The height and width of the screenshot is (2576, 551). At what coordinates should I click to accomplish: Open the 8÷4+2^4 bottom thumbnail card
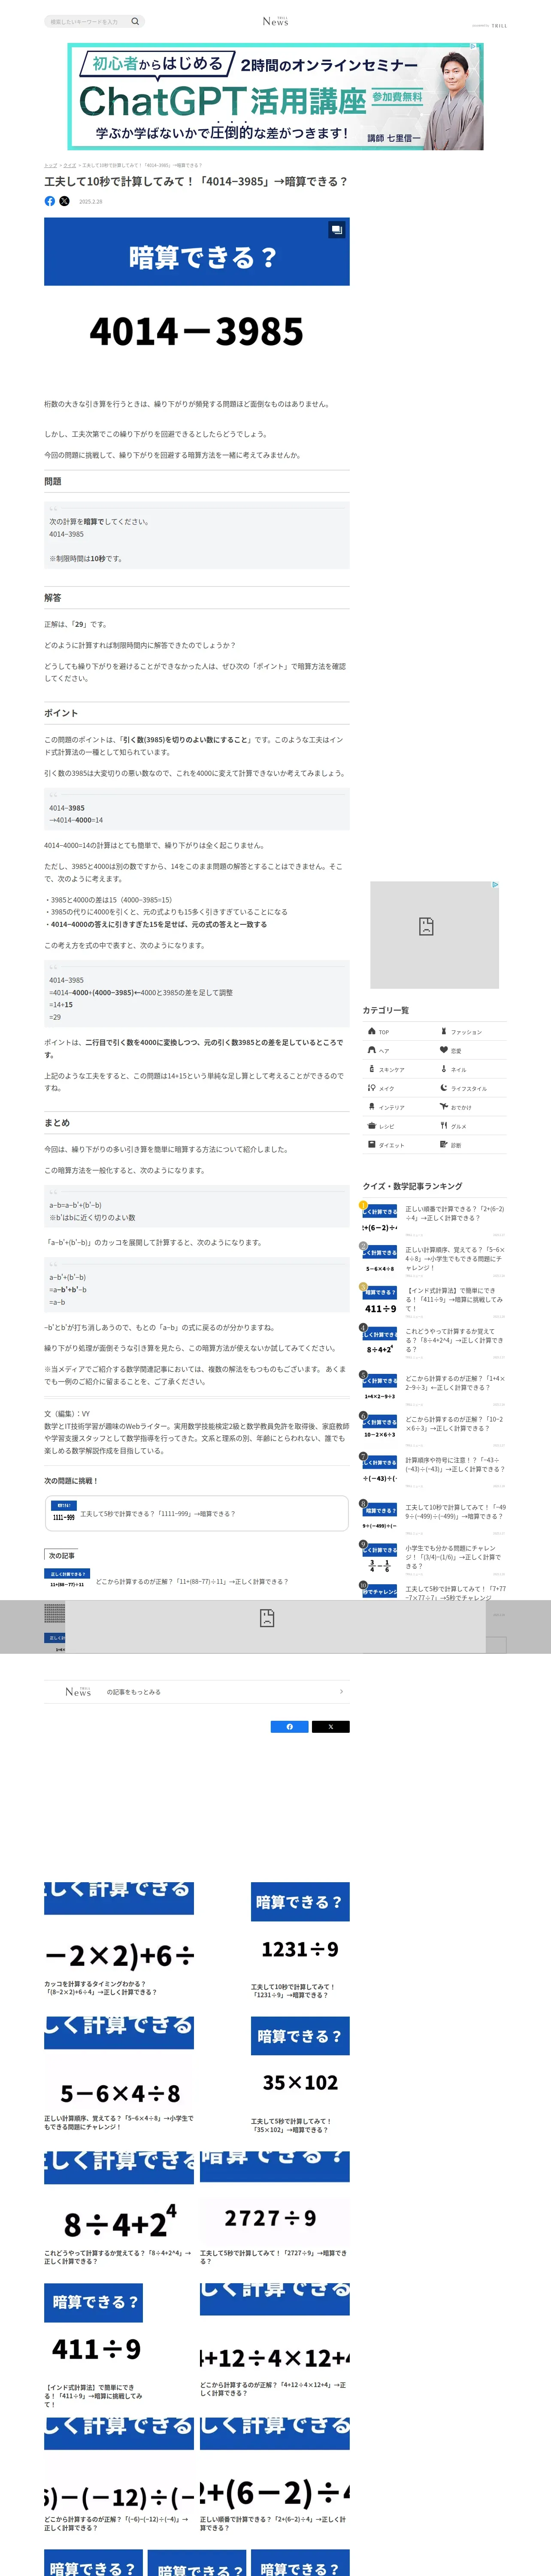pyautogui.click(x=119, y=2208)
